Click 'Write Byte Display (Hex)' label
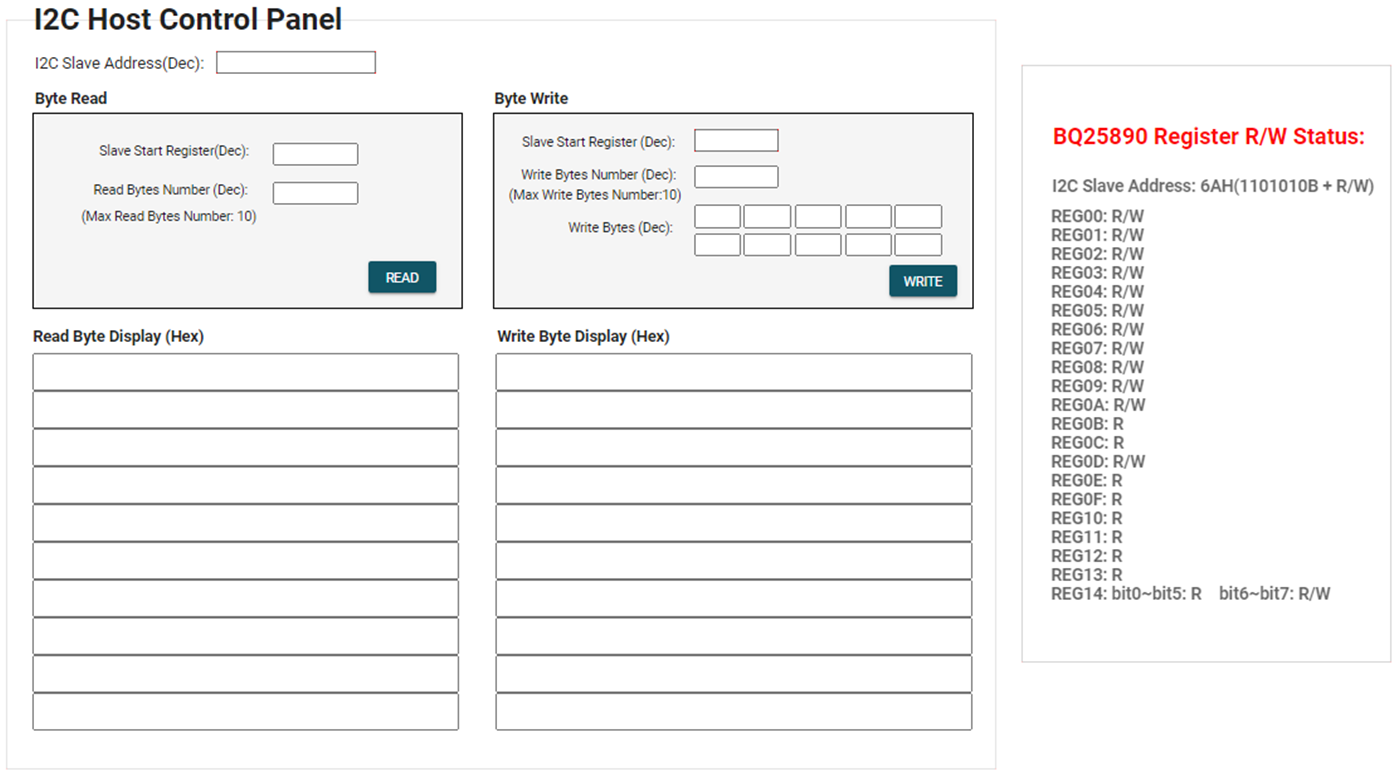The width and height of the screenshot is (1400, 774). coord(583,337)
